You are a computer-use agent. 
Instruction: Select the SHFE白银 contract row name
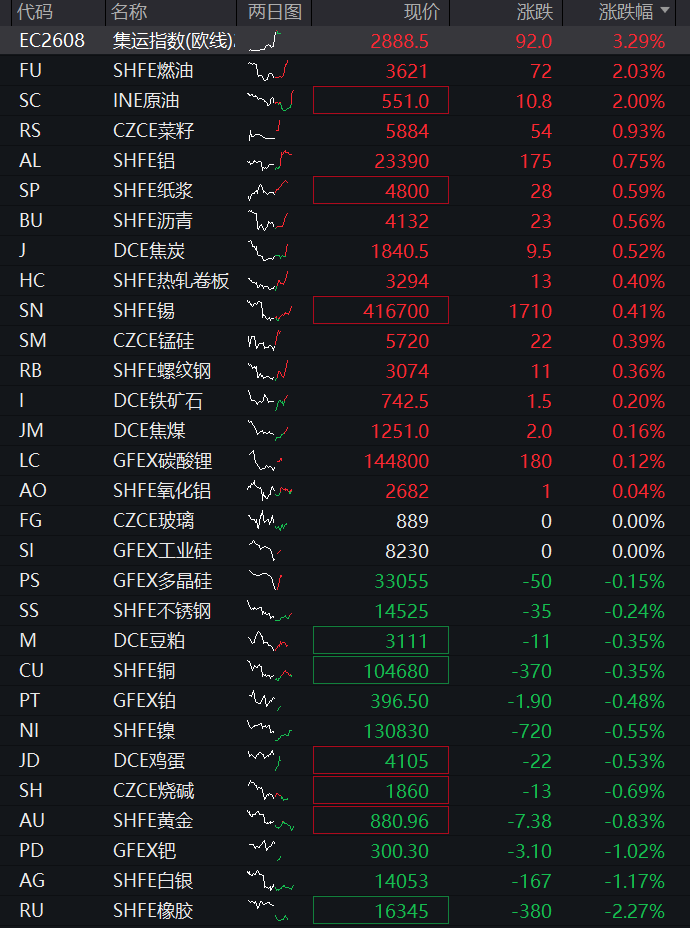click(153, 881)
